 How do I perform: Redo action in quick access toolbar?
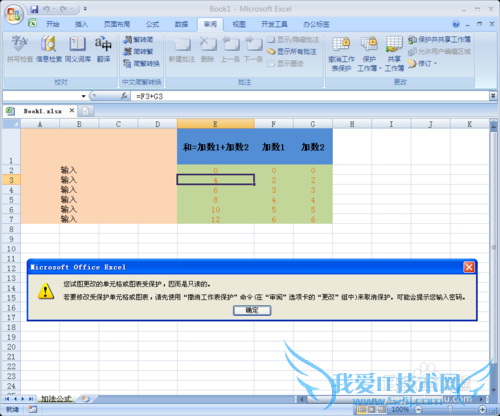(x=63, y=9)
